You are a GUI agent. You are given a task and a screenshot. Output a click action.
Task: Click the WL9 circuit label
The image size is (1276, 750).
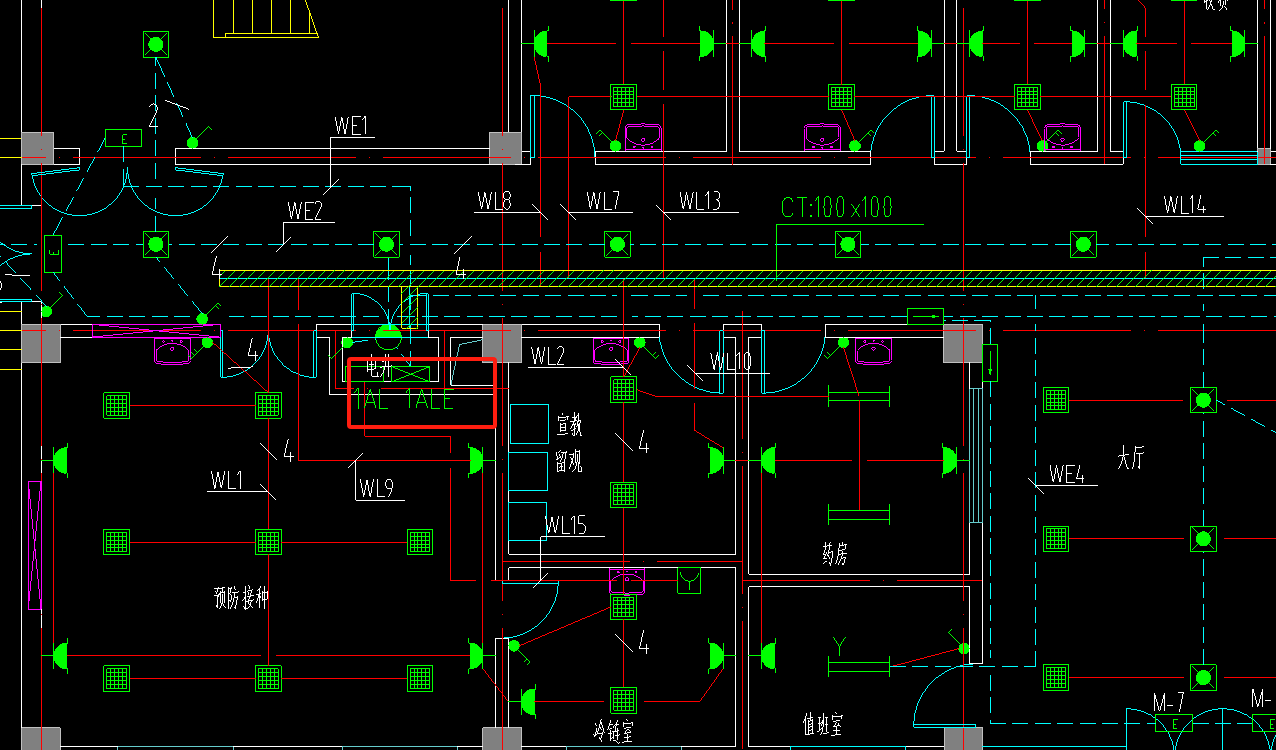pos(377,489)
